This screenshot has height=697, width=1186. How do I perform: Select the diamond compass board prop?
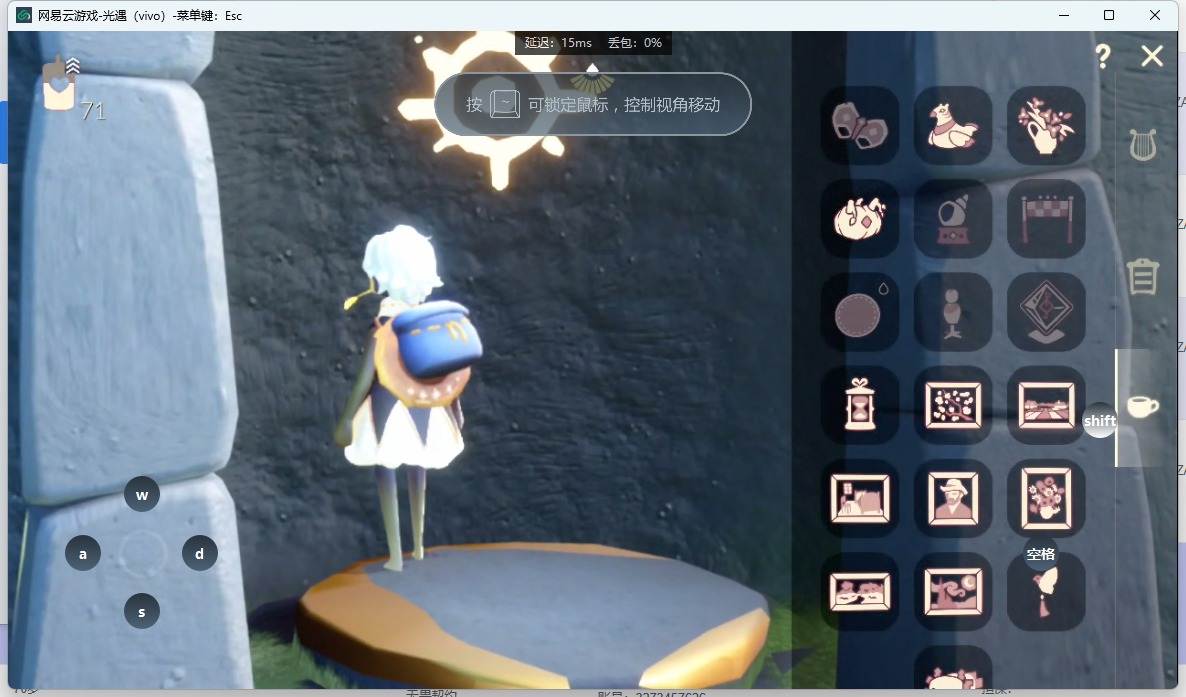(1046, 312)
